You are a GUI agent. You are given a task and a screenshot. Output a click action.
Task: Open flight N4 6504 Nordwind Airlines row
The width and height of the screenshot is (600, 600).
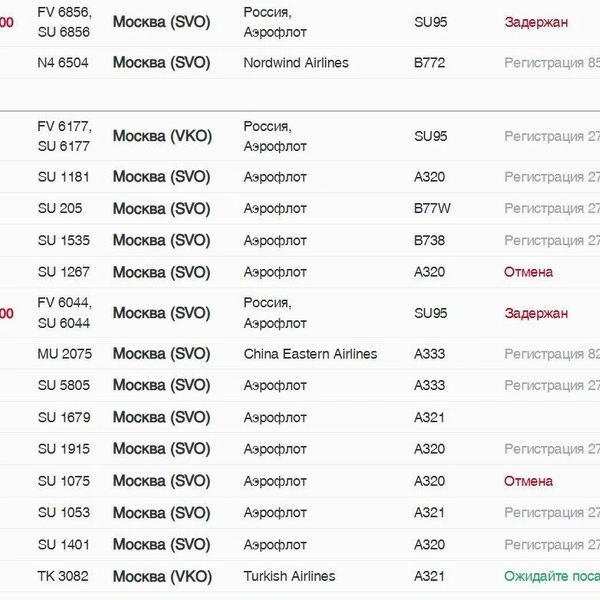[x=300, y=63]
